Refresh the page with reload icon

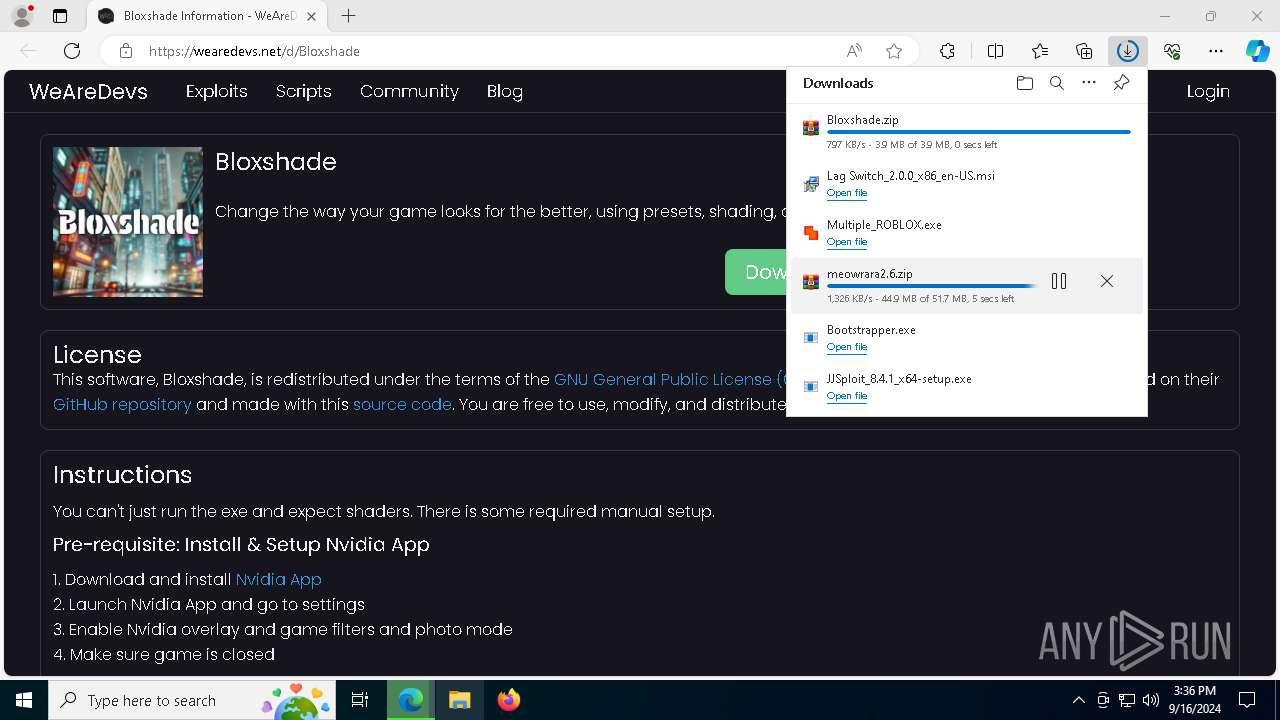[72, 51]
